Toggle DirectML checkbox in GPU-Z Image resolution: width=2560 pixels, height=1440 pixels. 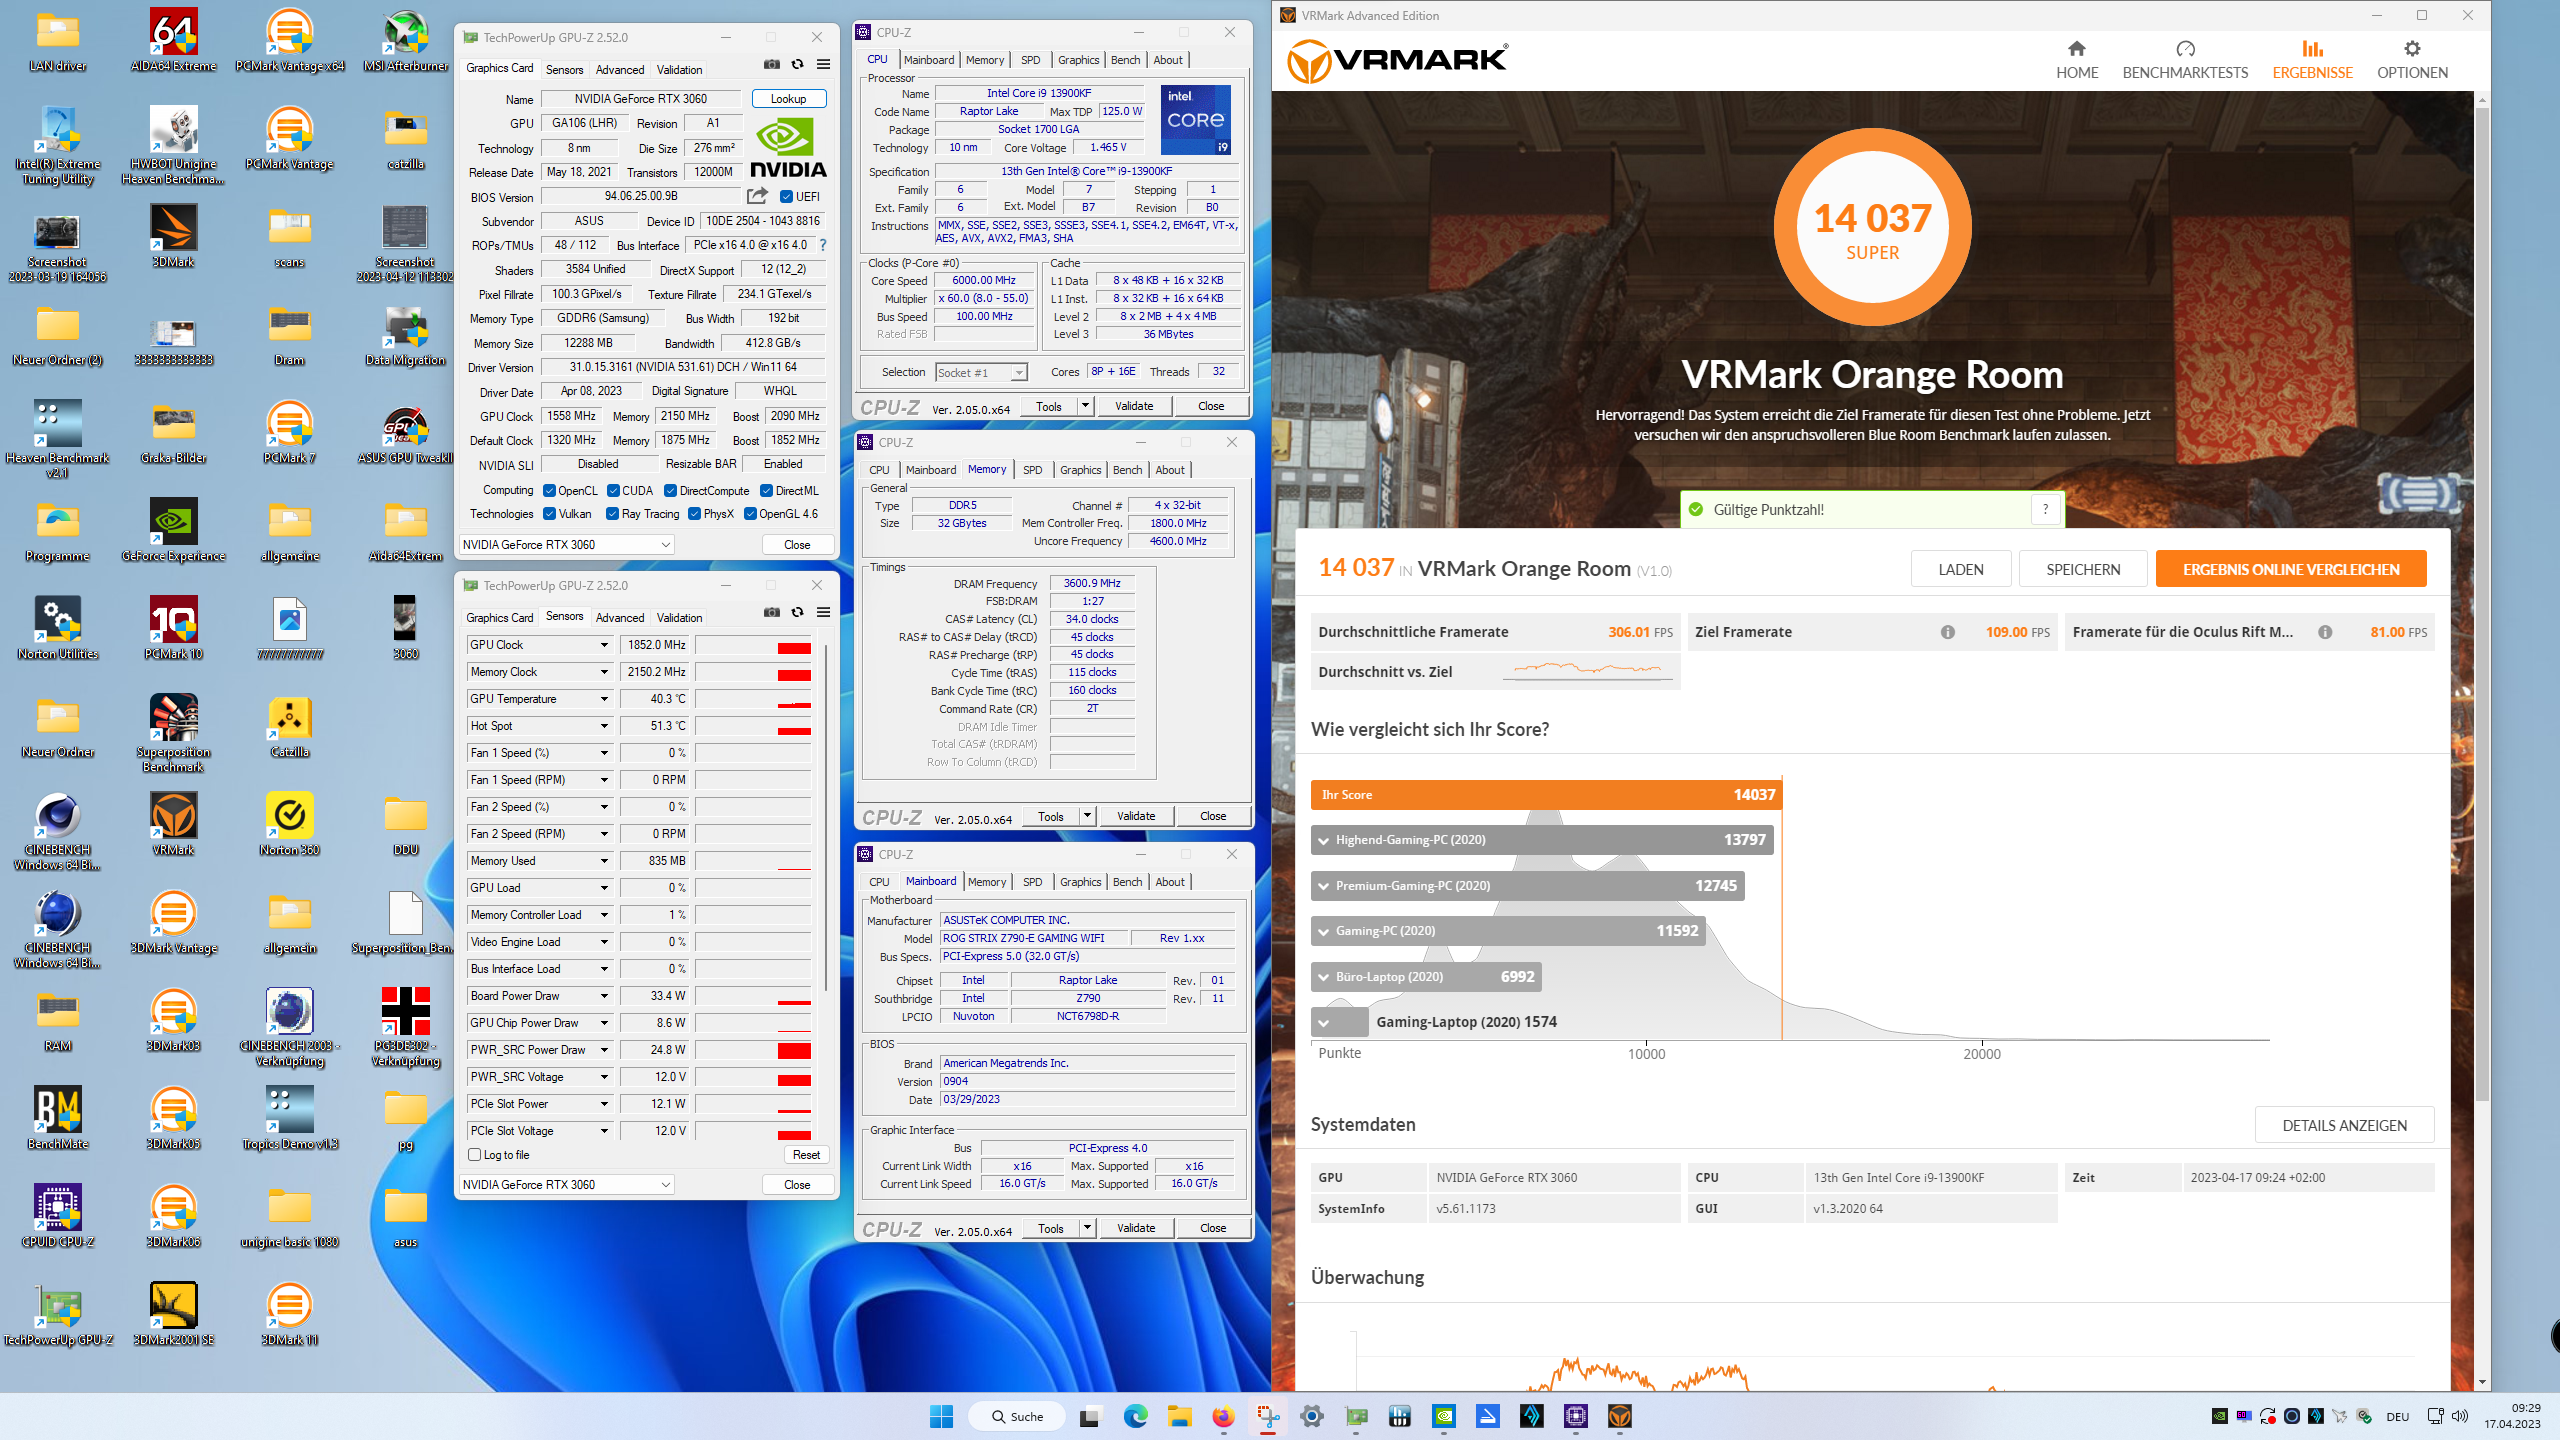pyautogui.click(x=766, y=491)
